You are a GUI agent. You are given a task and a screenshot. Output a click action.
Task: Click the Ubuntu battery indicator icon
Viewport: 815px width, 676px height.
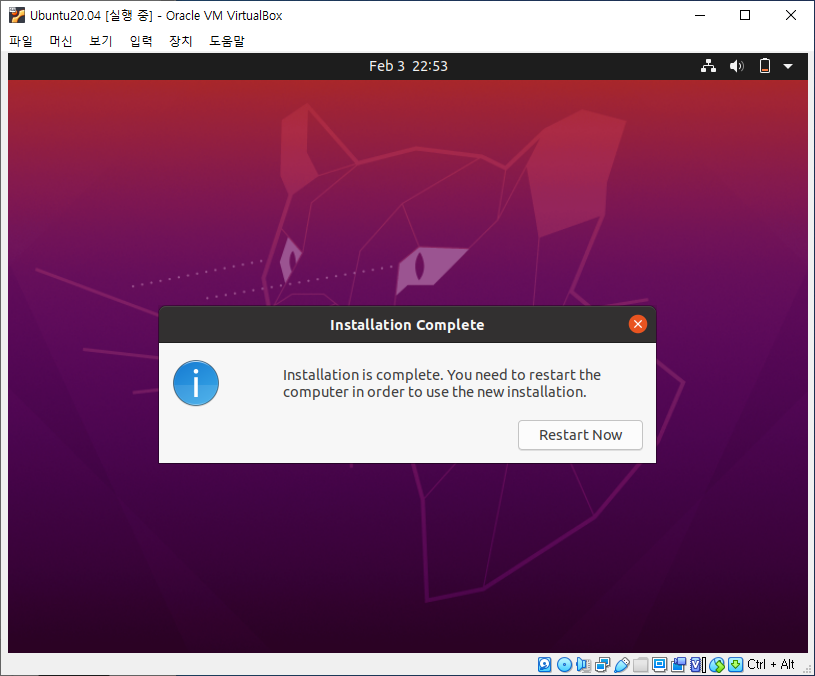click(x=765, y=66)
